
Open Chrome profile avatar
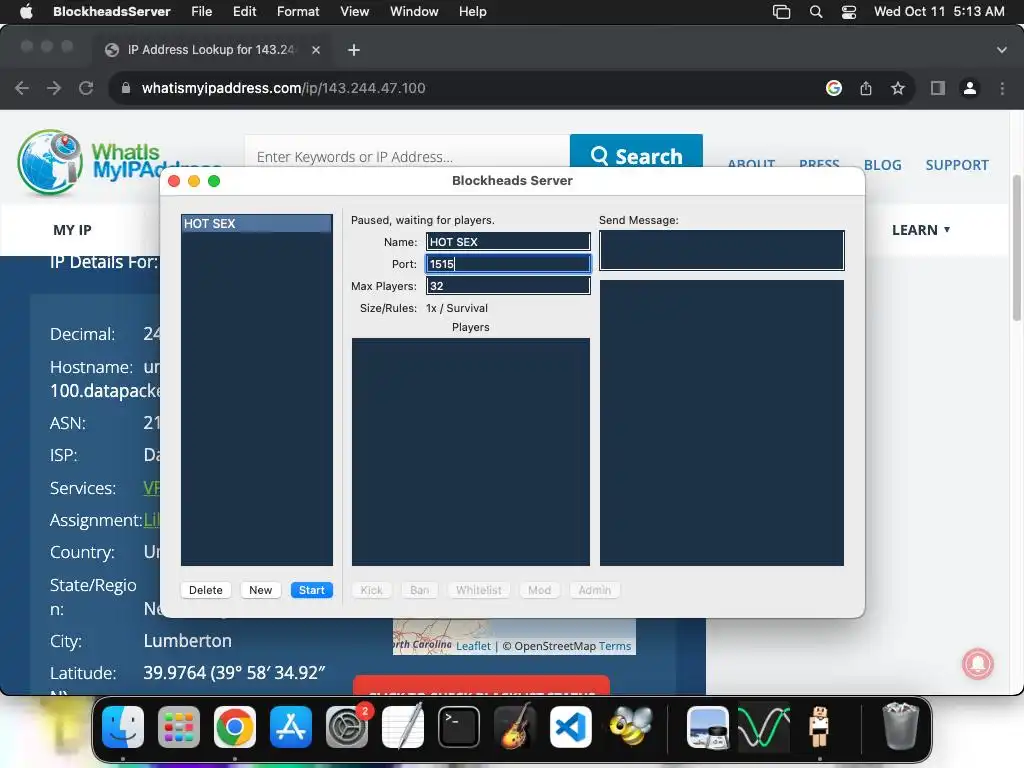click(x=970, y=88)
